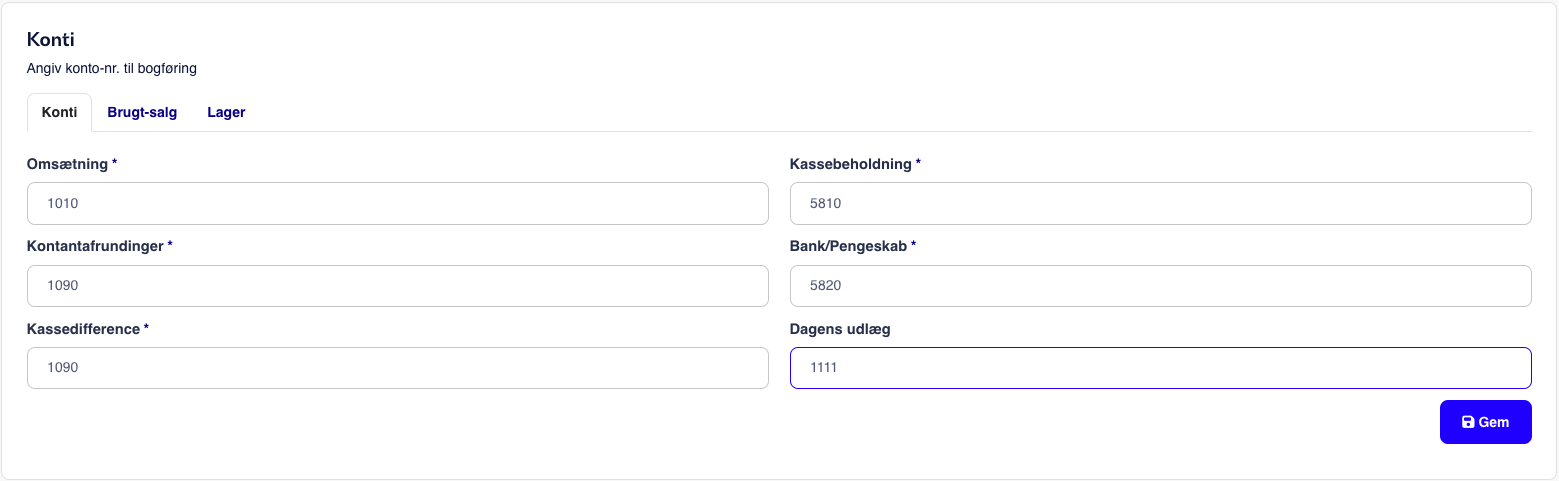Click the required asterisk beside Kassebeholdning
Screen dimensions: 1559x481
918,162
